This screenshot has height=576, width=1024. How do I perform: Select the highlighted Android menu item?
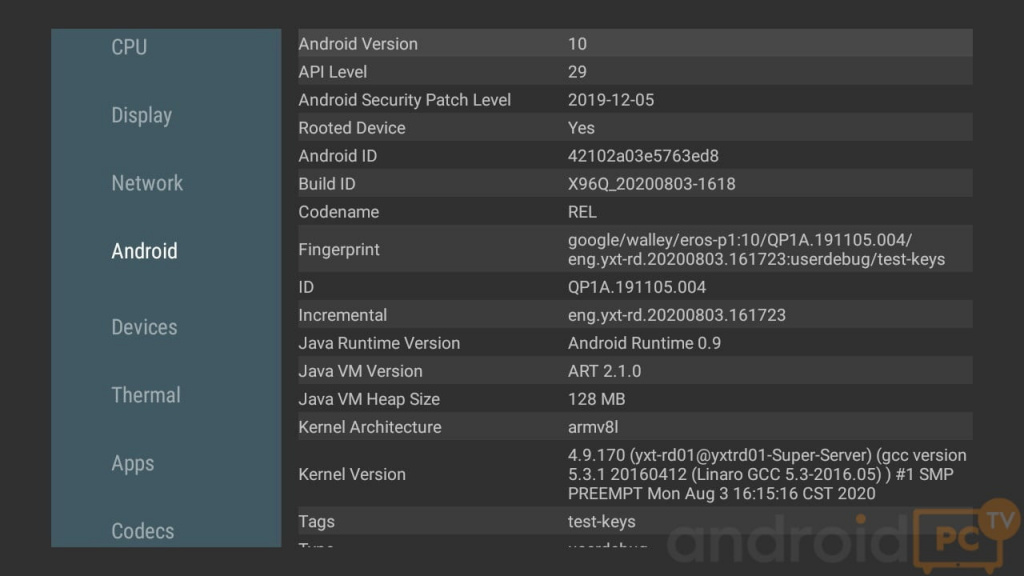pos(144,251)
